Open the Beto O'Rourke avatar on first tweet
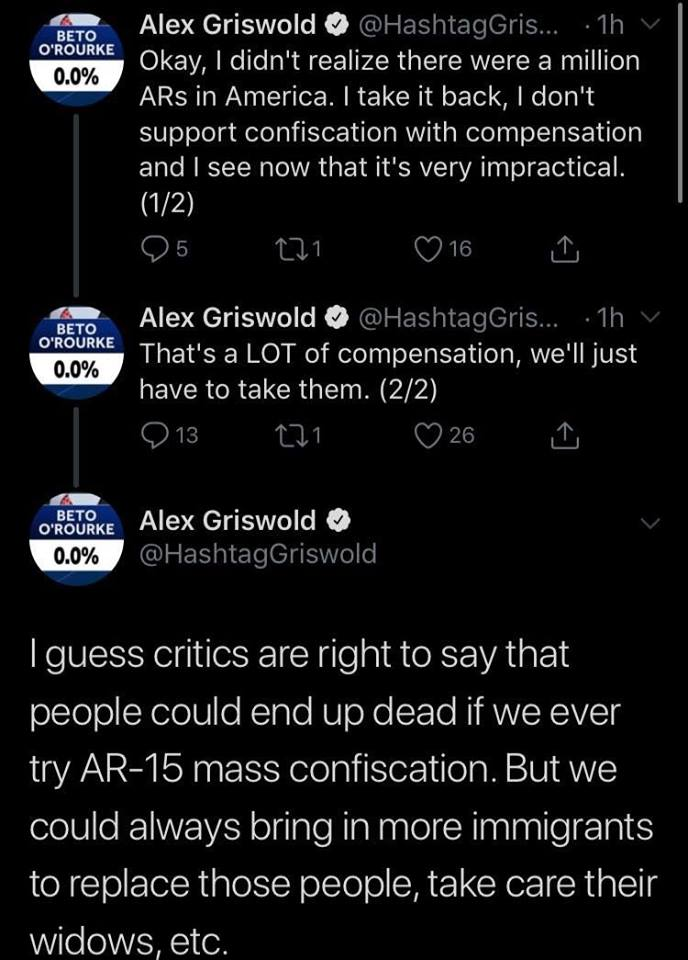Screen dimensions: 688x960 (x=76, y=60)
